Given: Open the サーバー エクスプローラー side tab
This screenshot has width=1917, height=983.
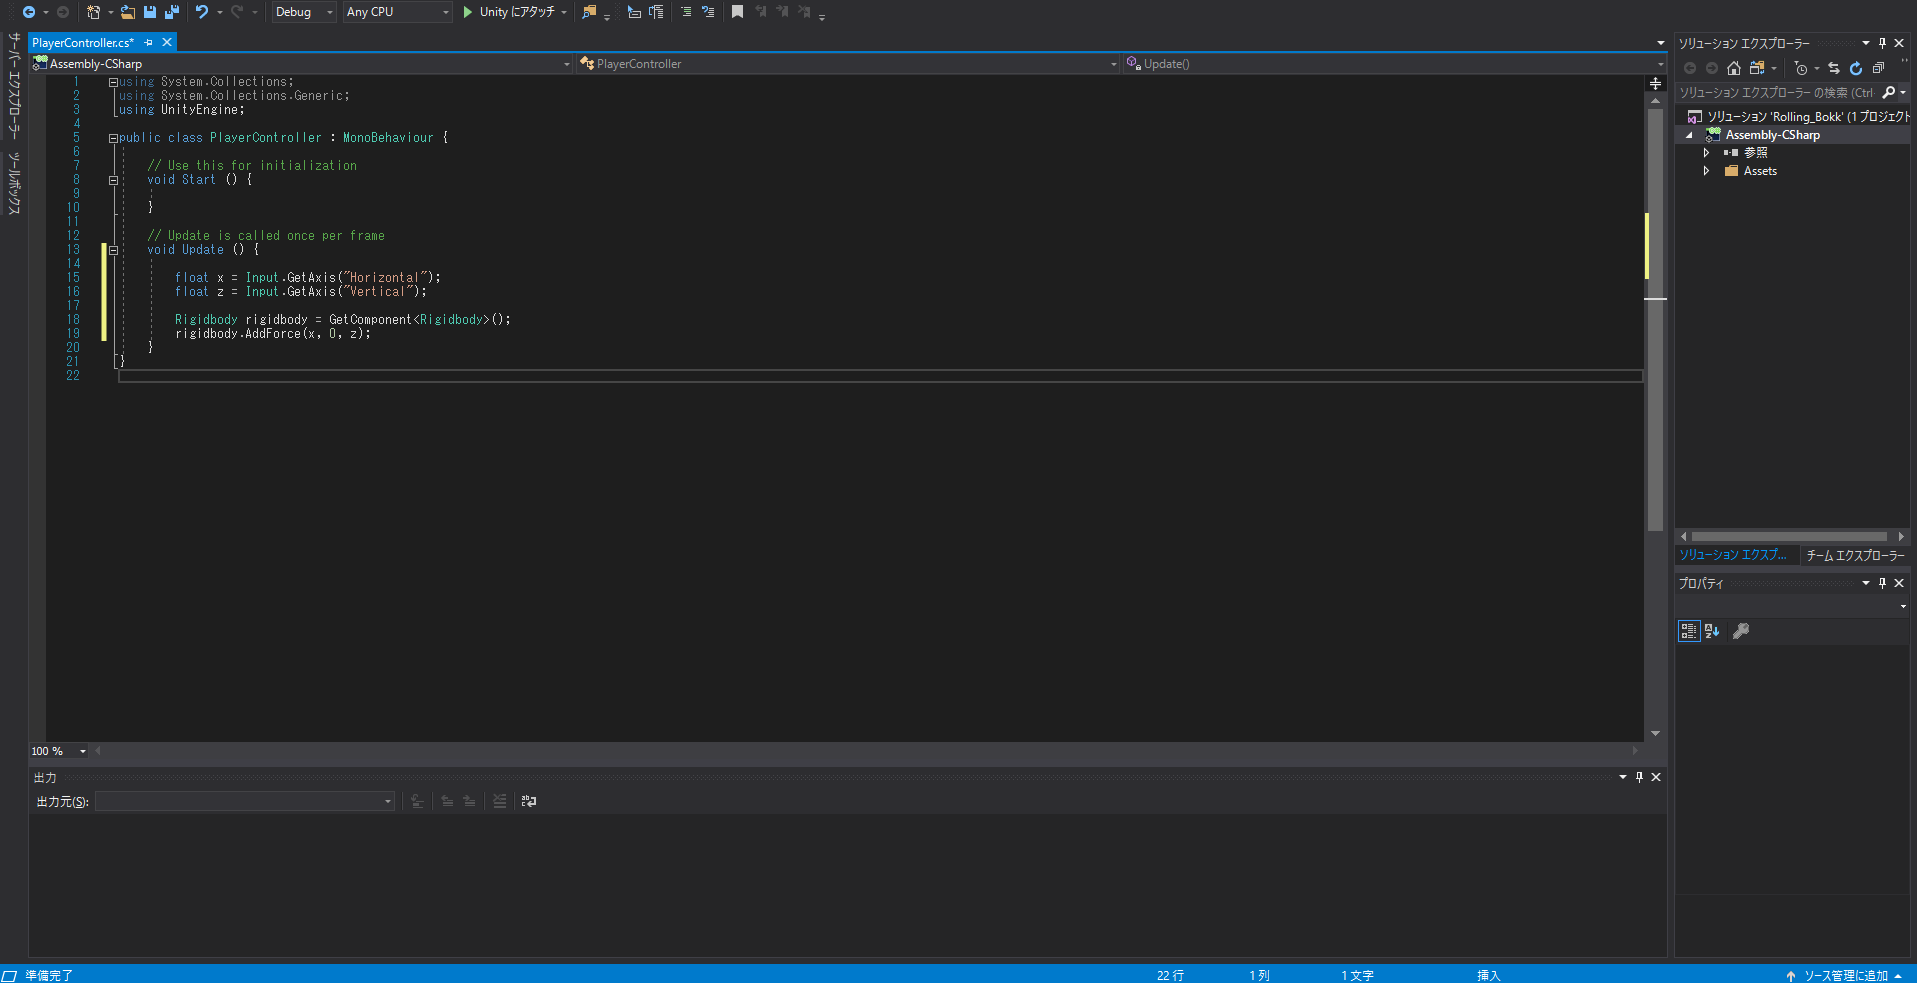Looking at the screenshot, I should 14,86.
